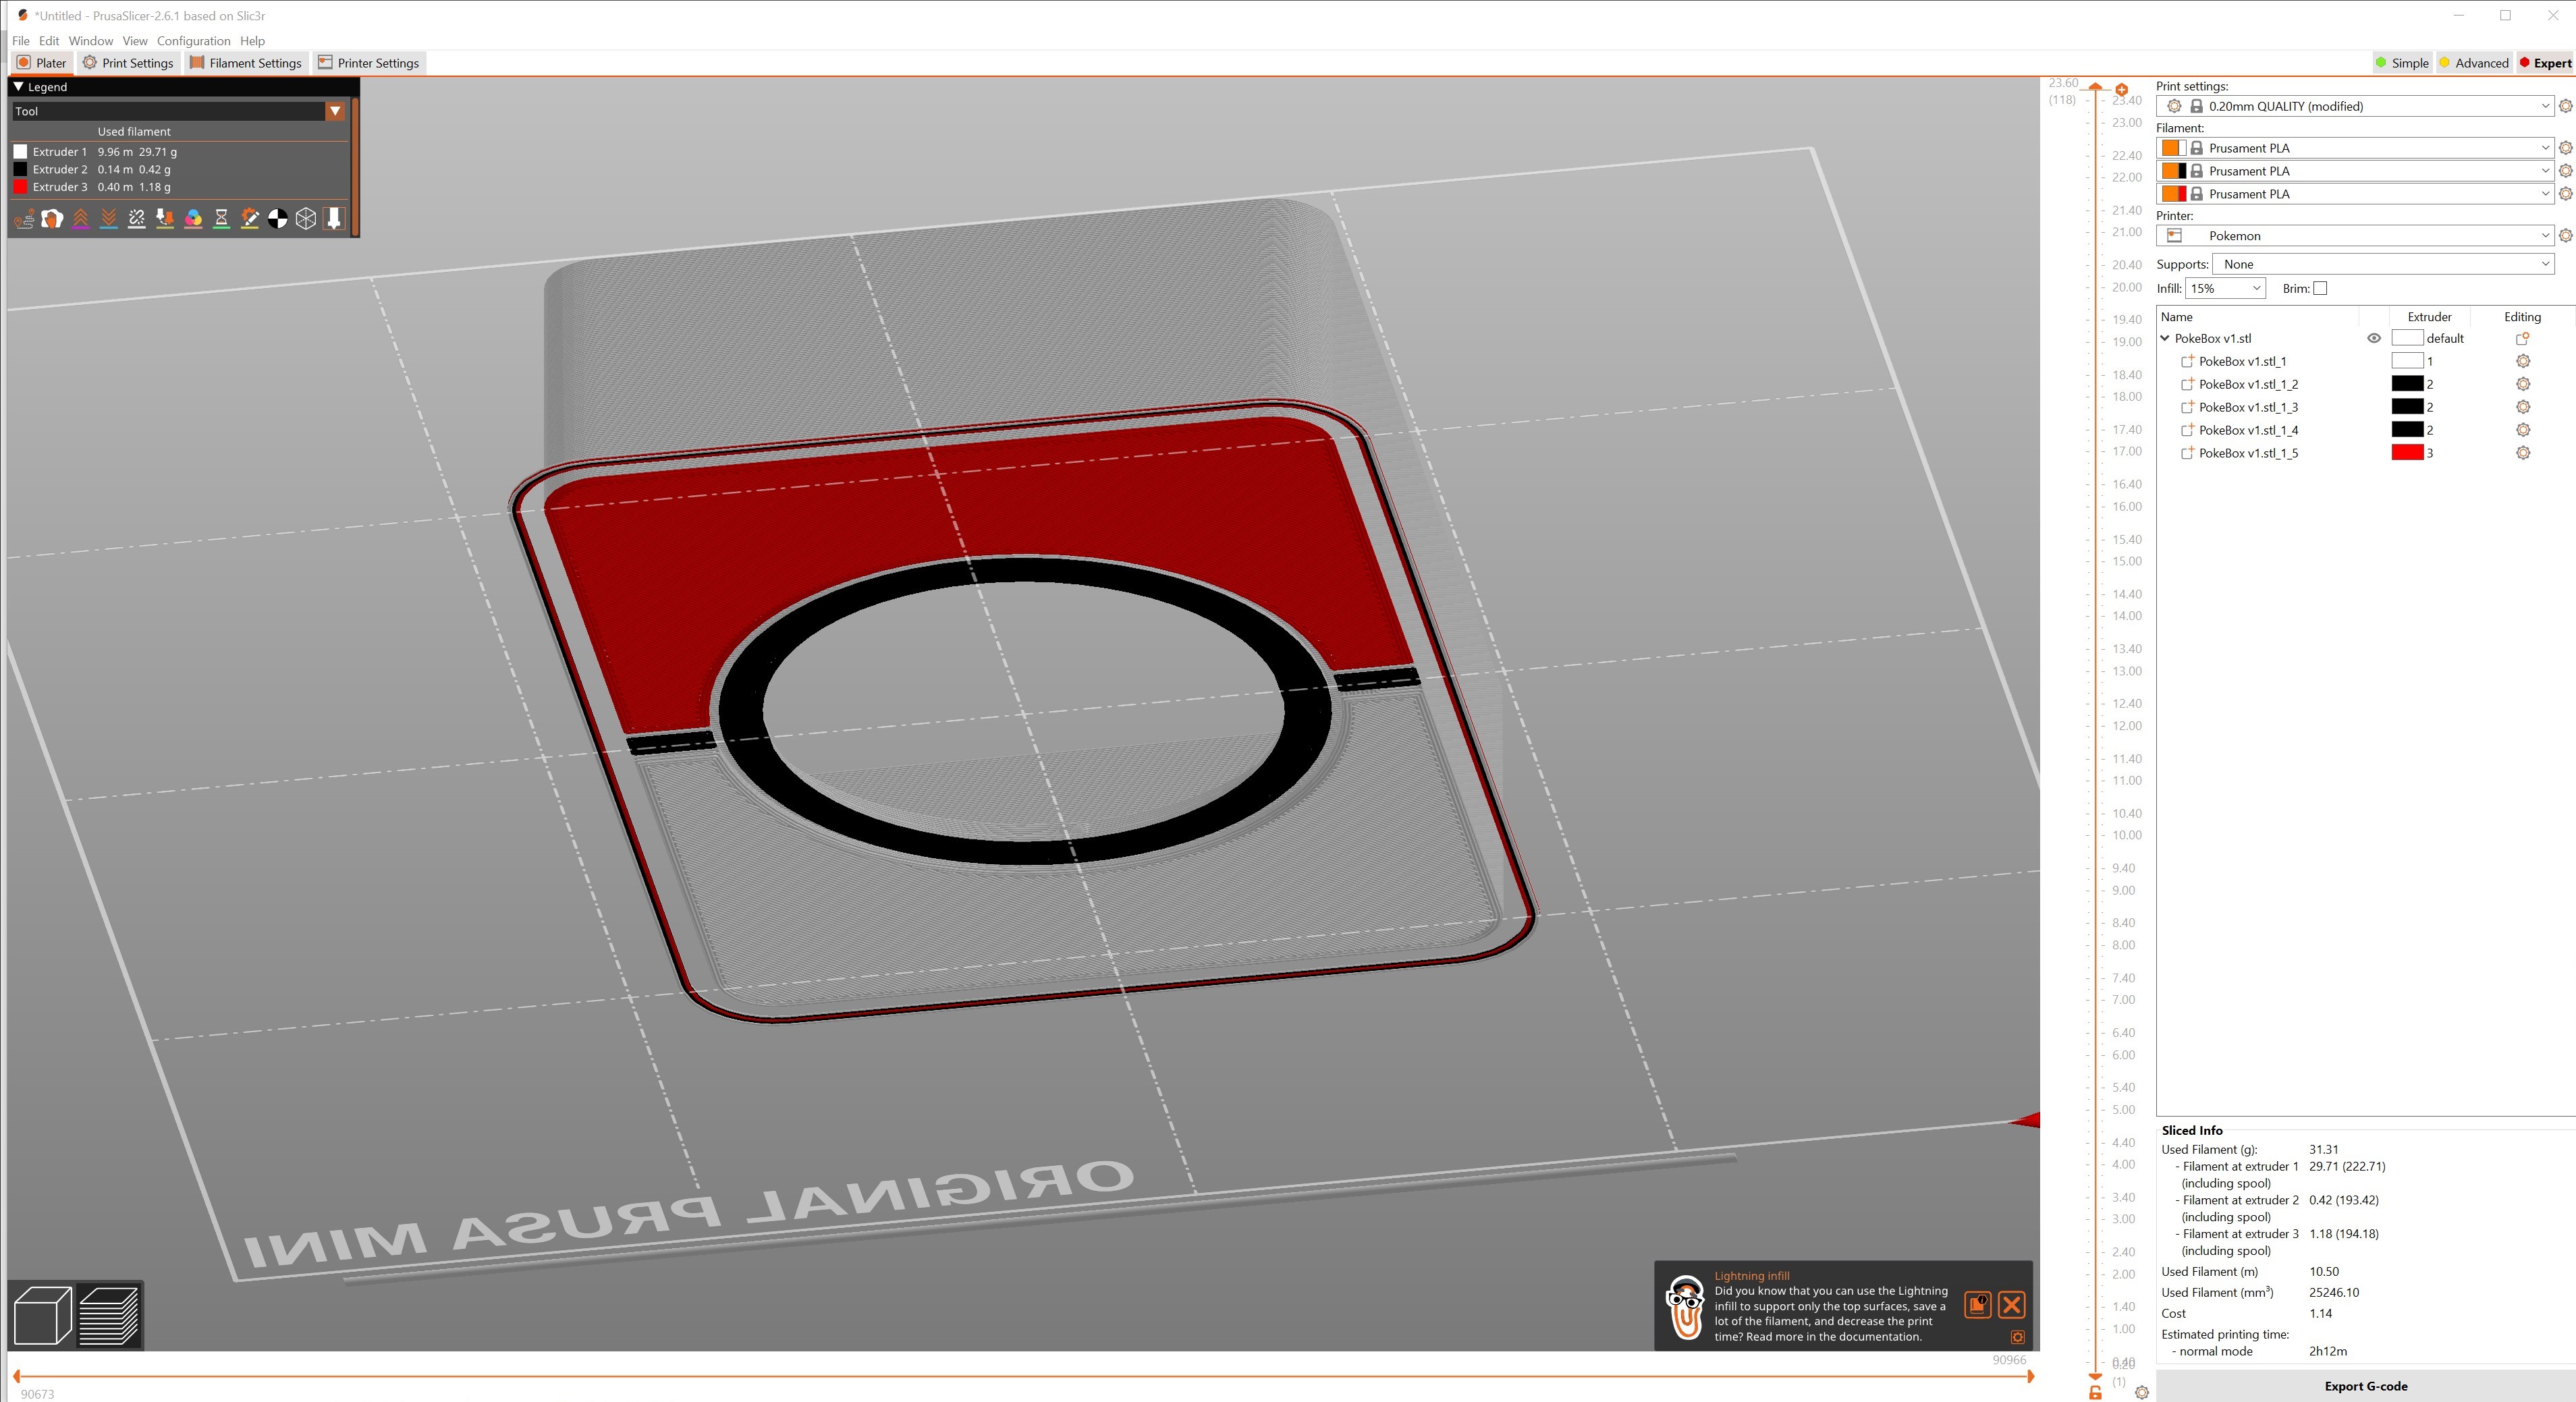Viewport: 2576px width, 1402px height.
Task: Open settings for PokeBox v1.stl_1_5 part
Action: coord(2523,453)
